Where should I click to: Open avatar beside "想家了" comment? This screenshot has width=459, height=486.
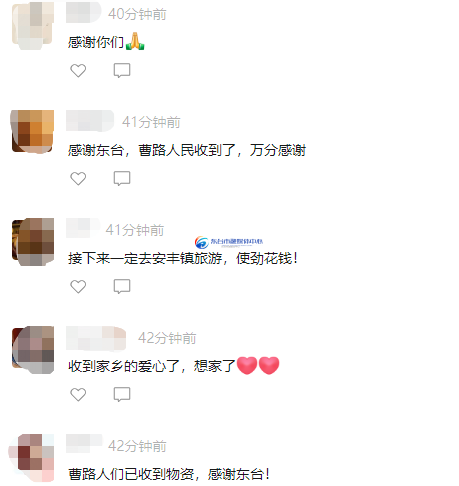33,350
